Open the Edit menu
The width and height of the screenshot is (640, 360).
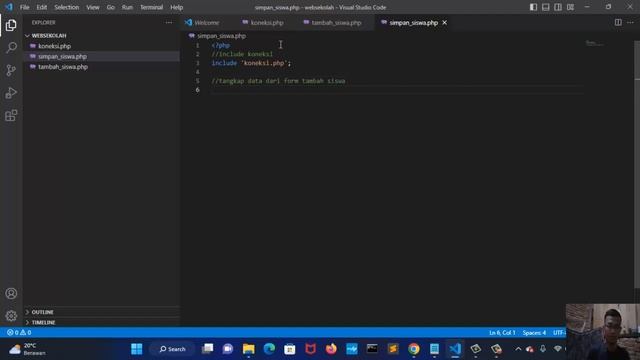point(42,7)
